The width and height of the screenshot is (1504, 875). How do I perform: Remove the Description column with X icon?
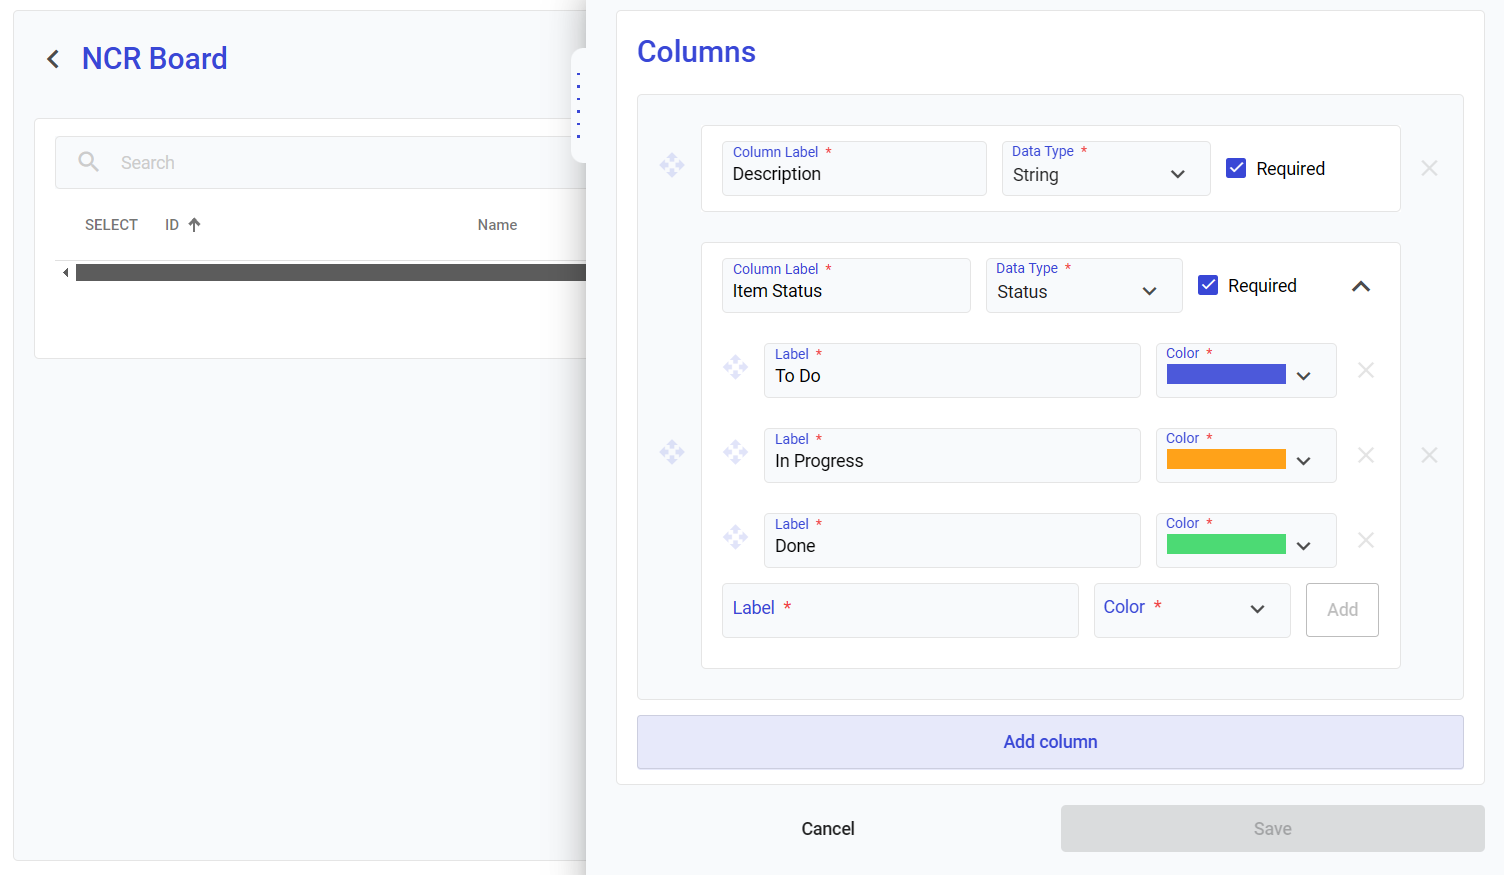tap(1429, 168)
